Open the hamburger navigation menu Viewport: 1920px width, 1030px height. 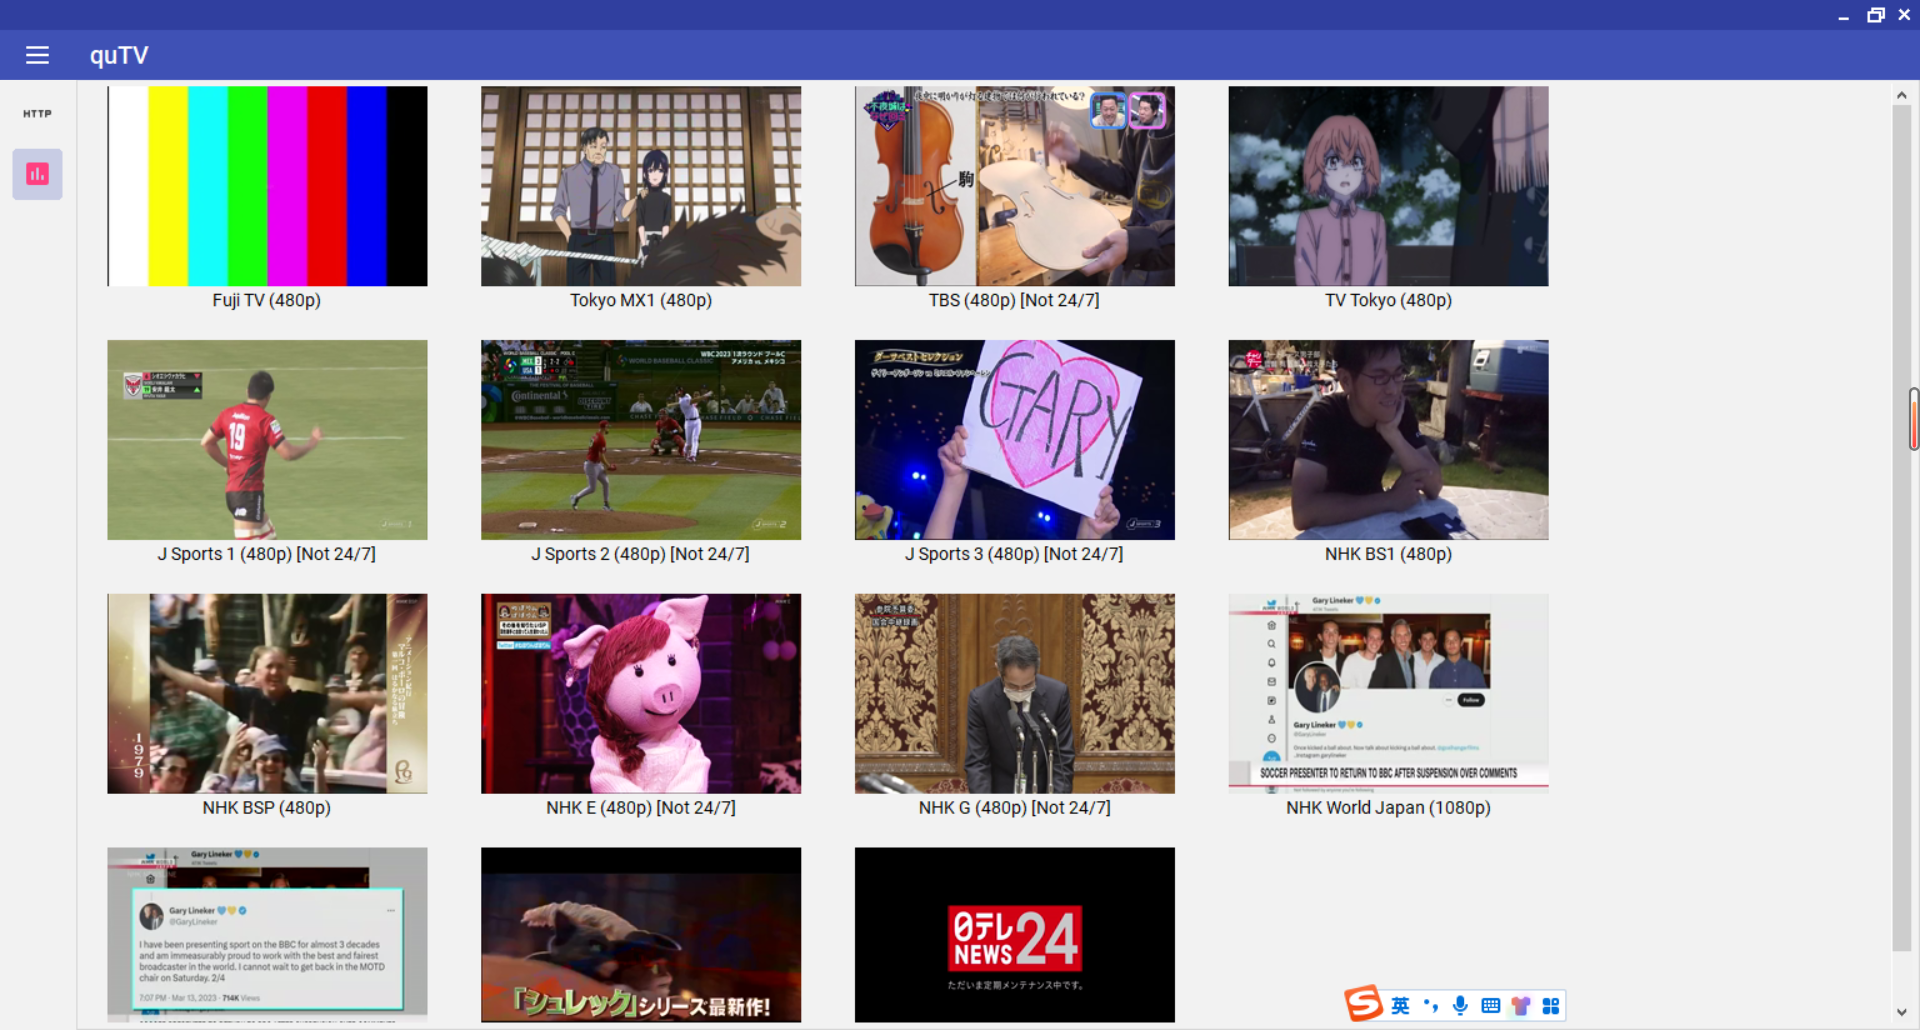click(x=37, y=55)
